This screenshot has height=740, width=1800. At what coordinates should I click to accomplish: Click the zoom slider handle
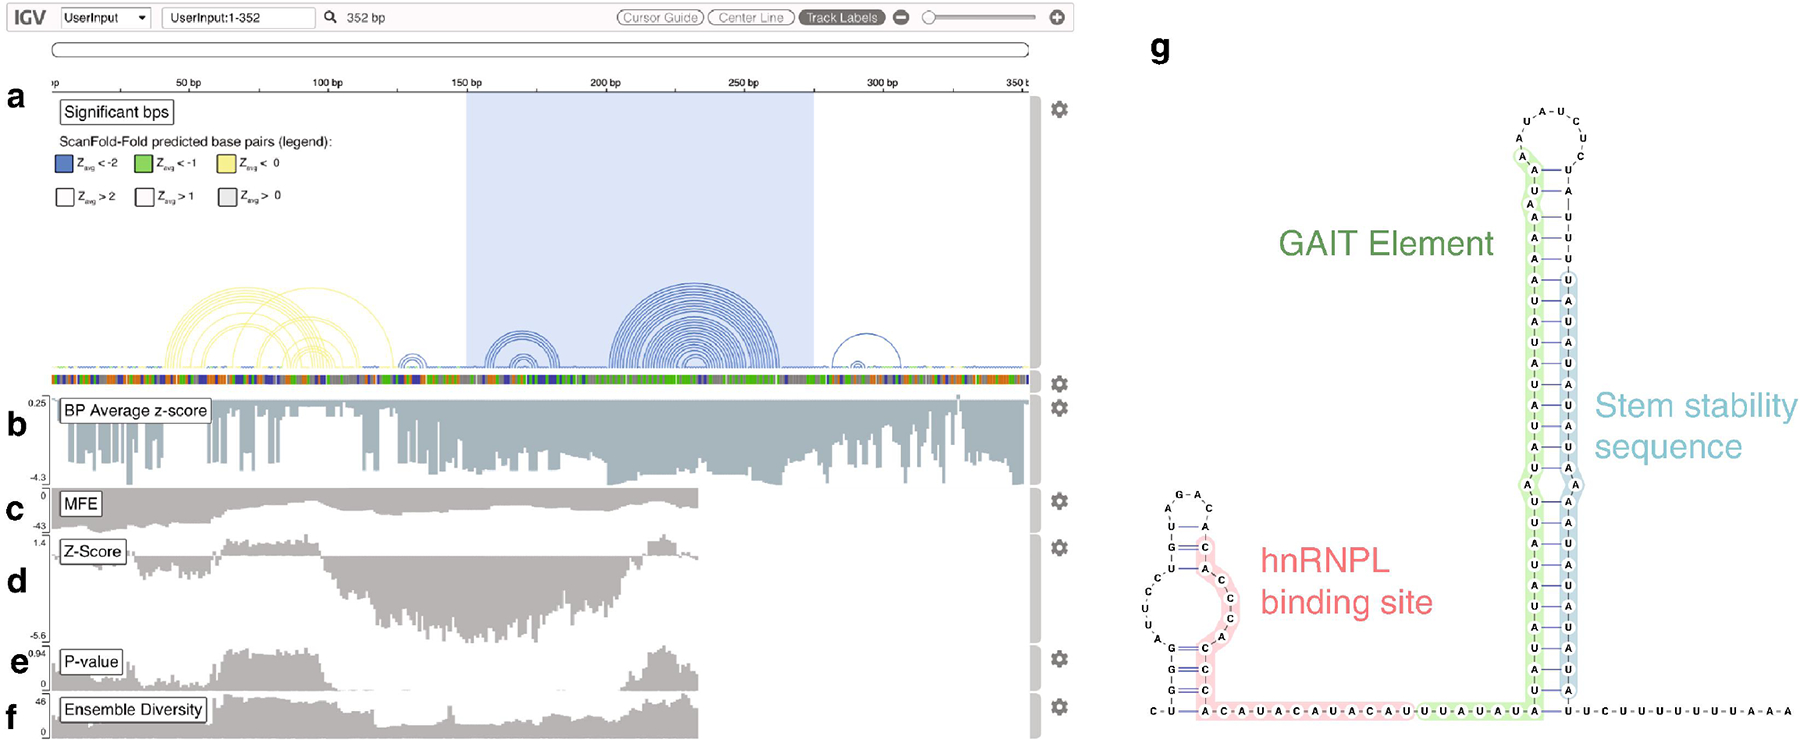[x=929, y=17]
